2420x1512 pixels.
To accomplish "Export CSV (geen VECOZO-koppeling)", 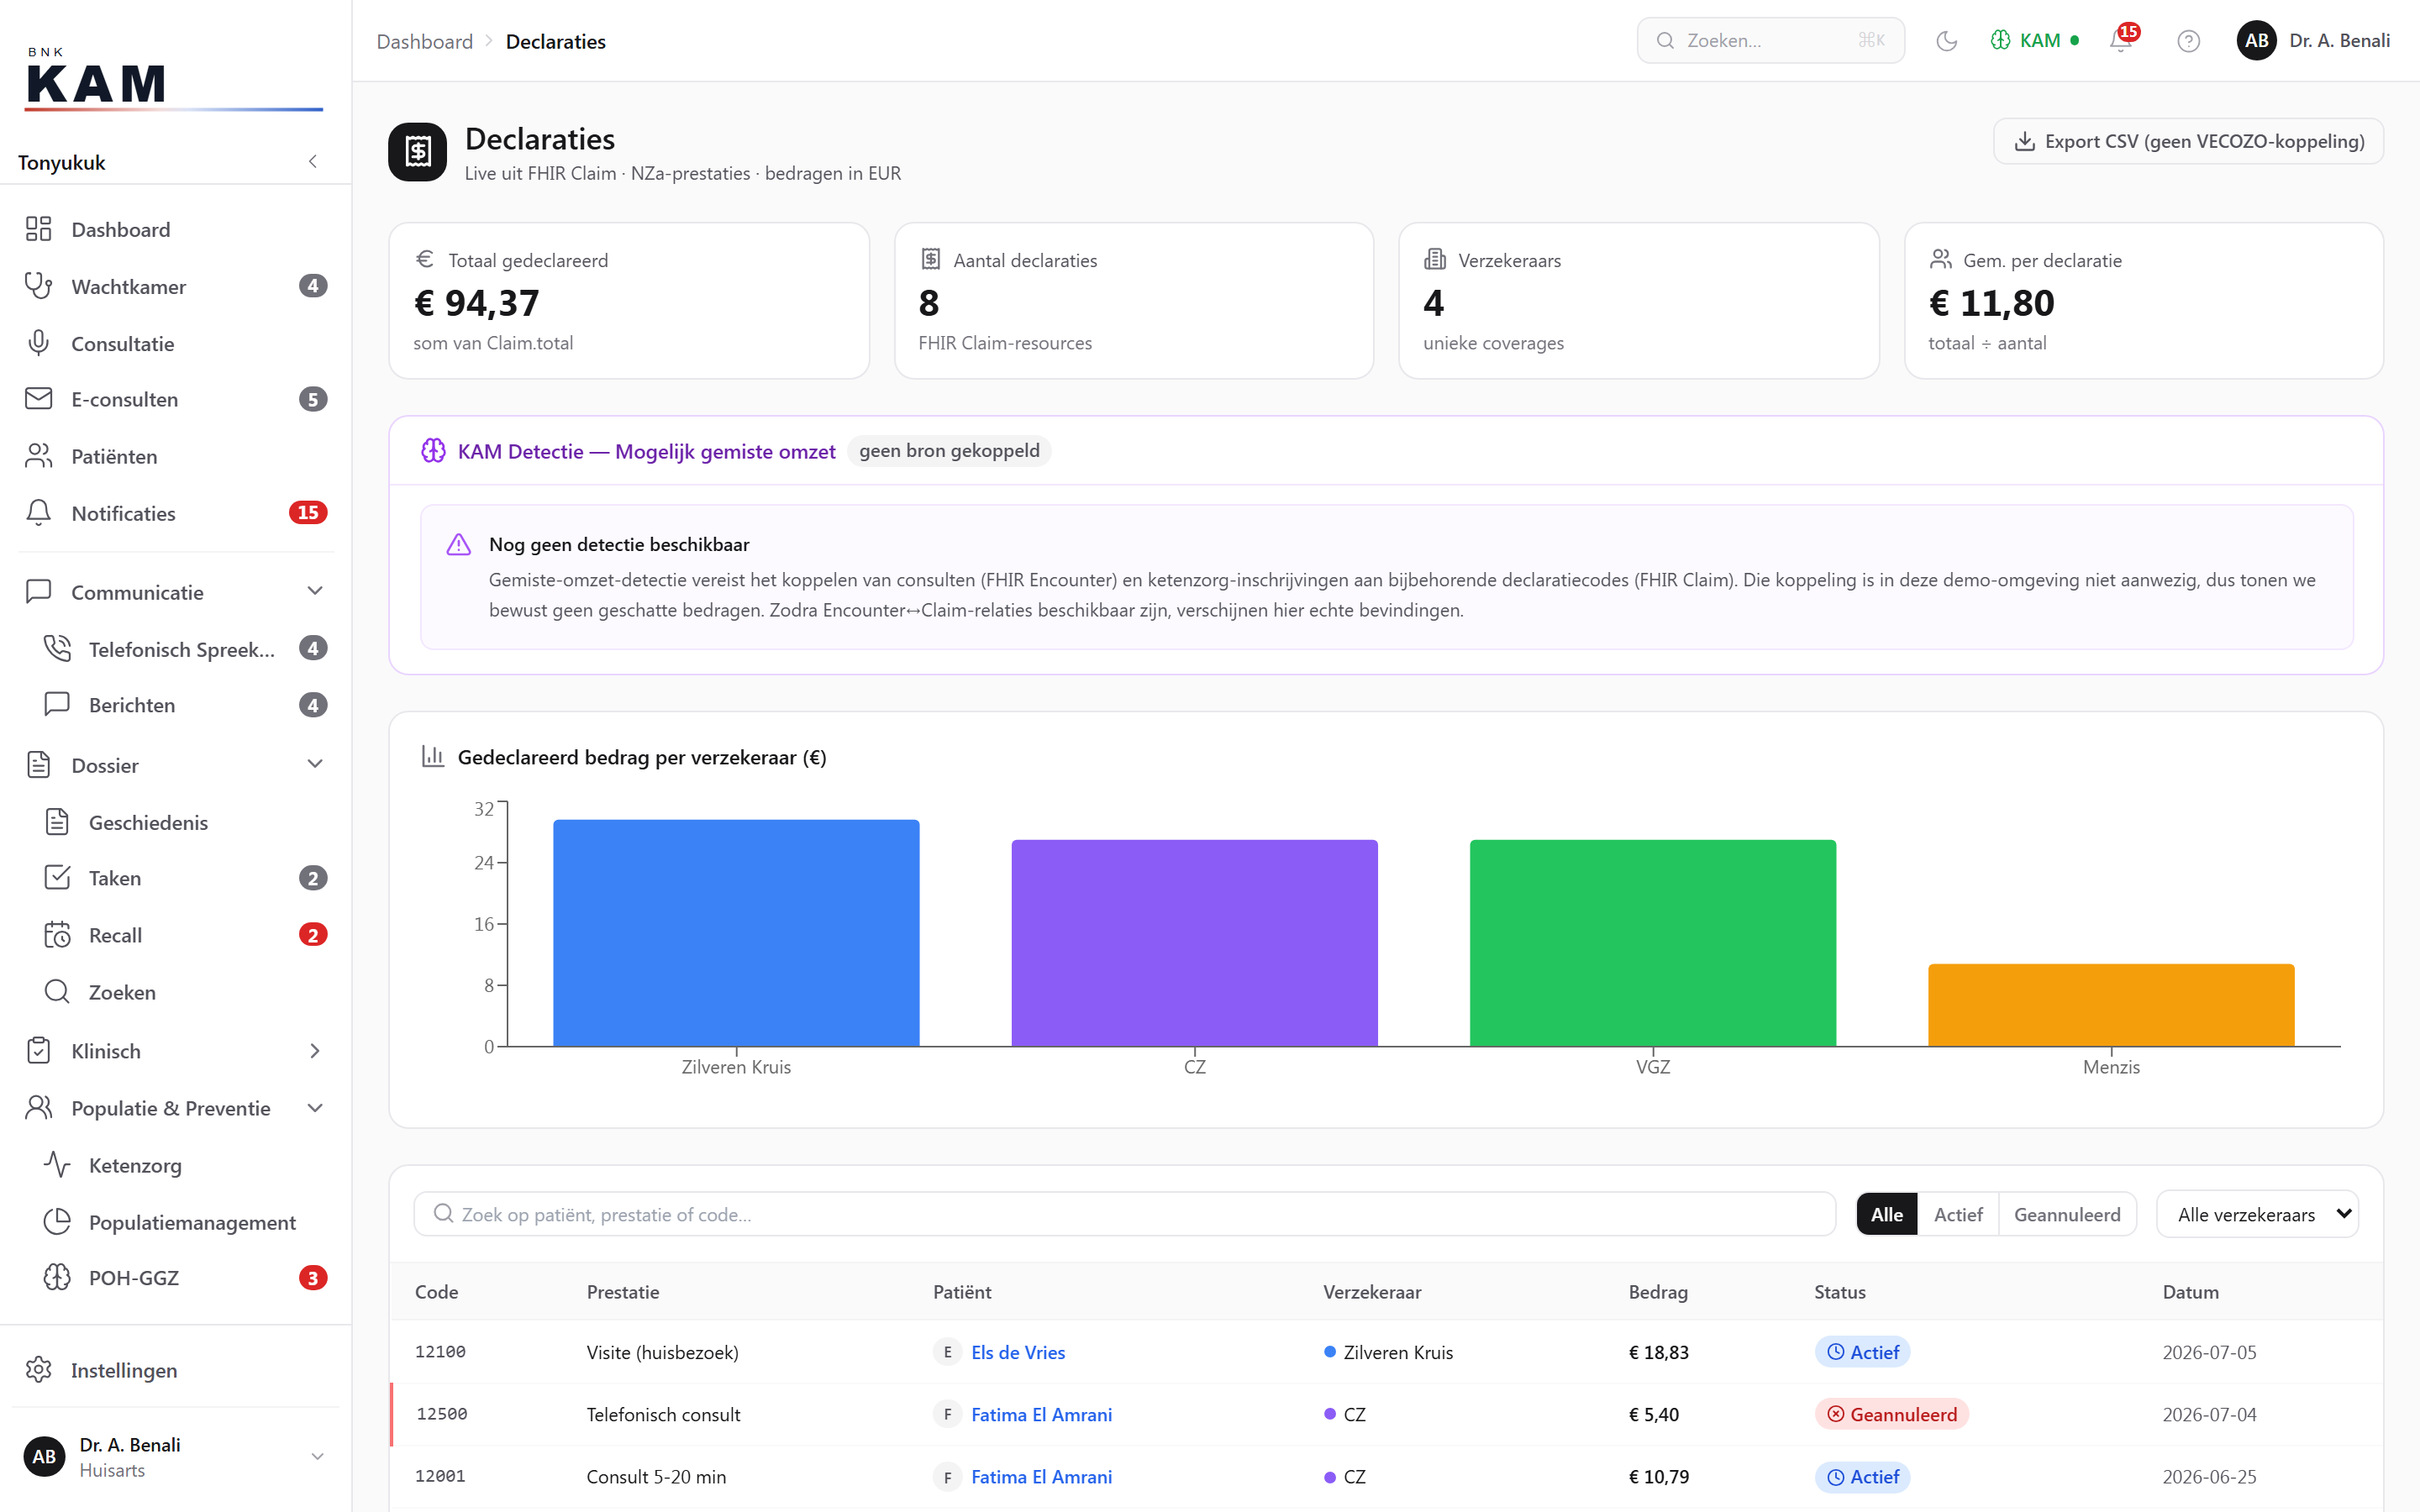I will pyautogui.click(x=2188, y=141).
